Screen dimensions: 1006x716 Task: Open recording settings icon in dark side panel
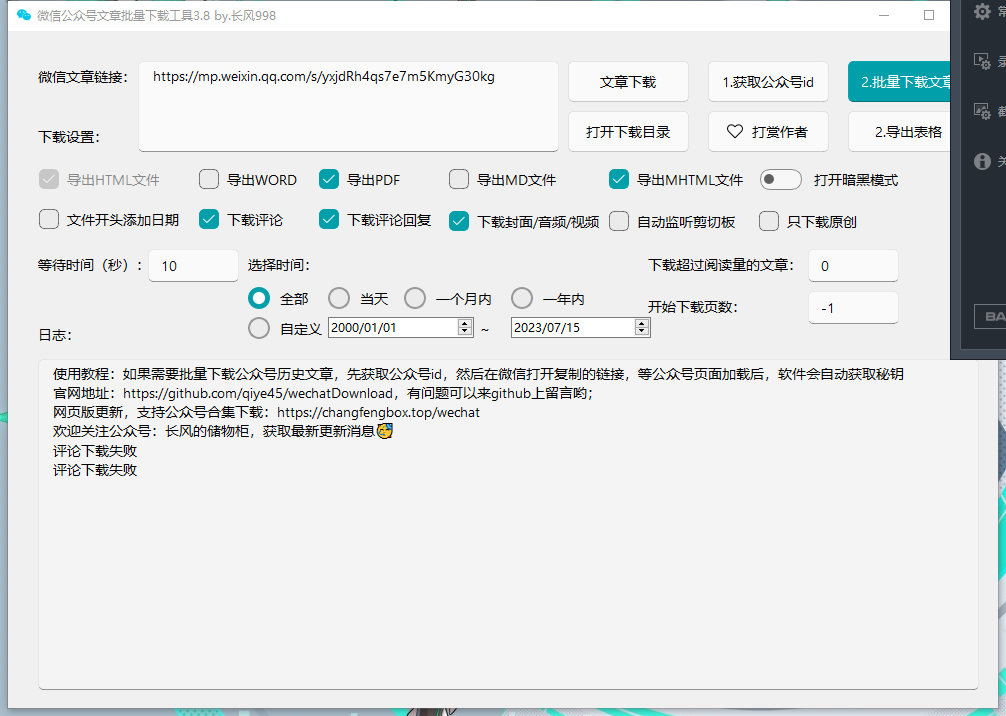982,61
